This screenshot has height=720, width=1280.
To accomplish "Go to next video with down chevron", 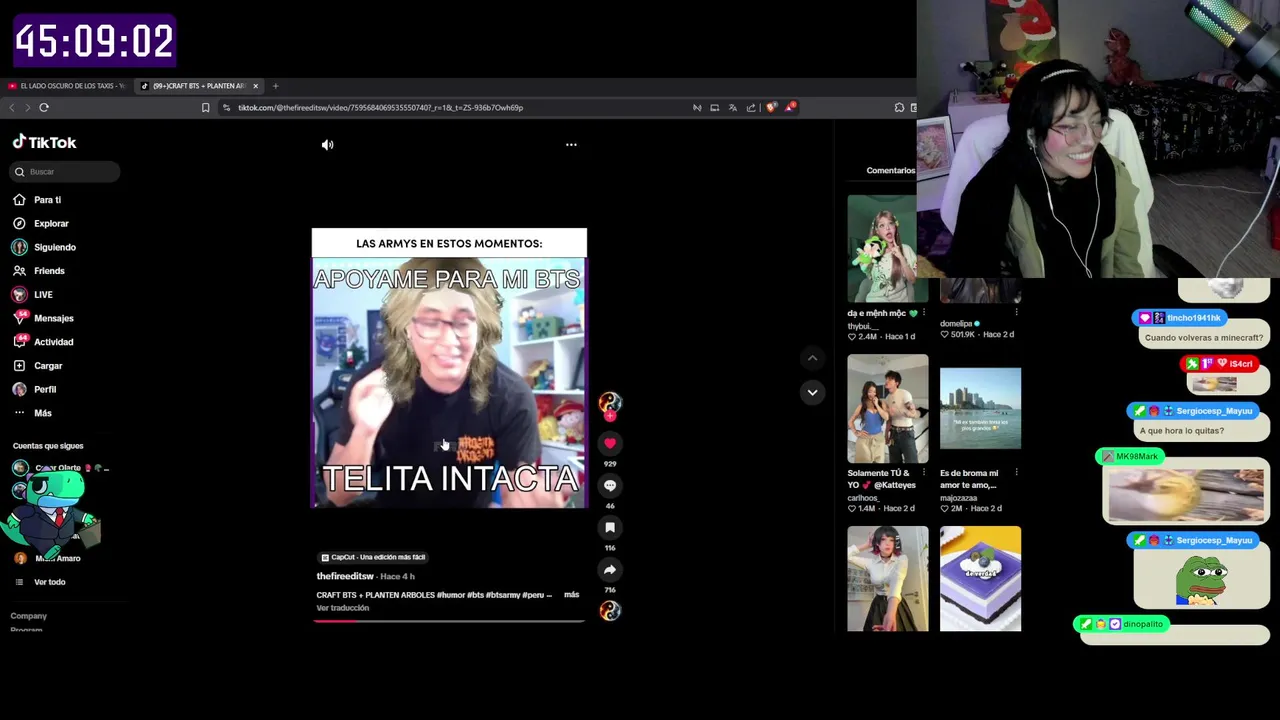I will [812, 392].
